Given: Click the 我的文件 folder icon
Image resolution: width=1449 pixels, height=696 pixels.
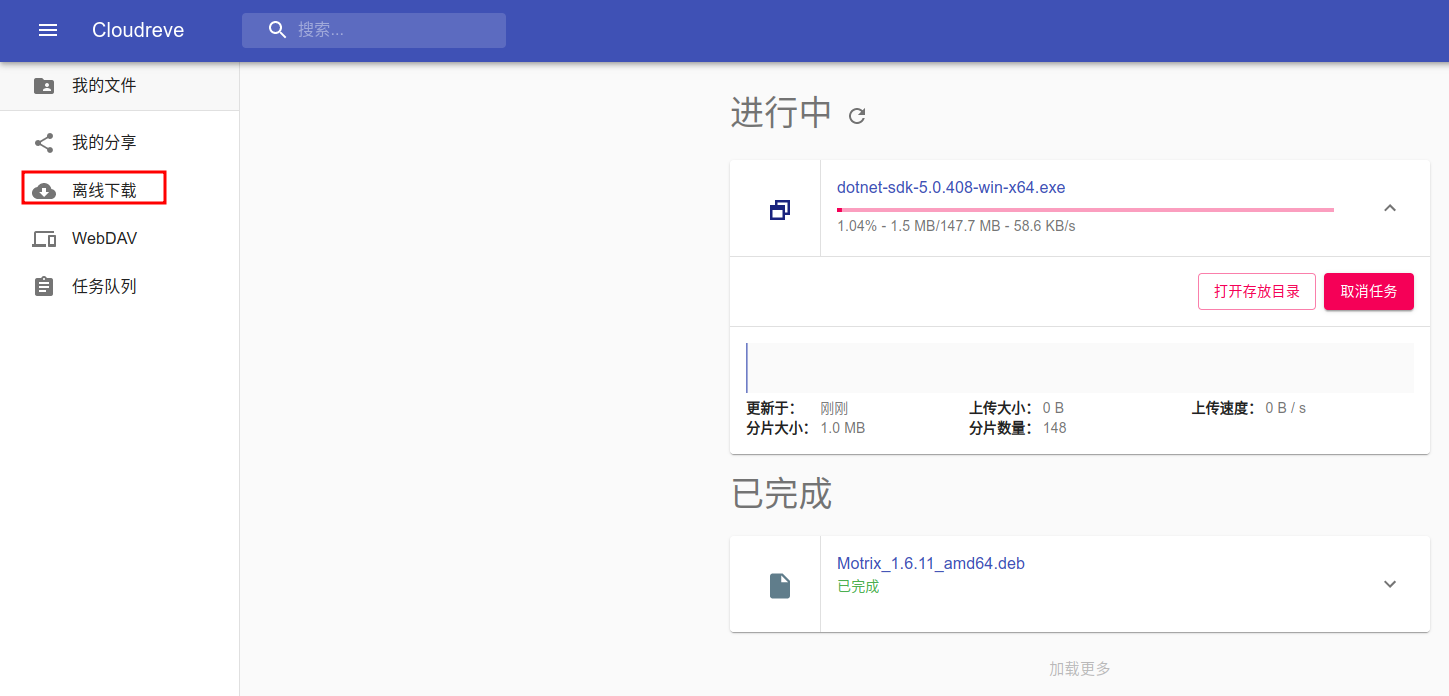Looking at the screenshot, I should tap(44, 86).
